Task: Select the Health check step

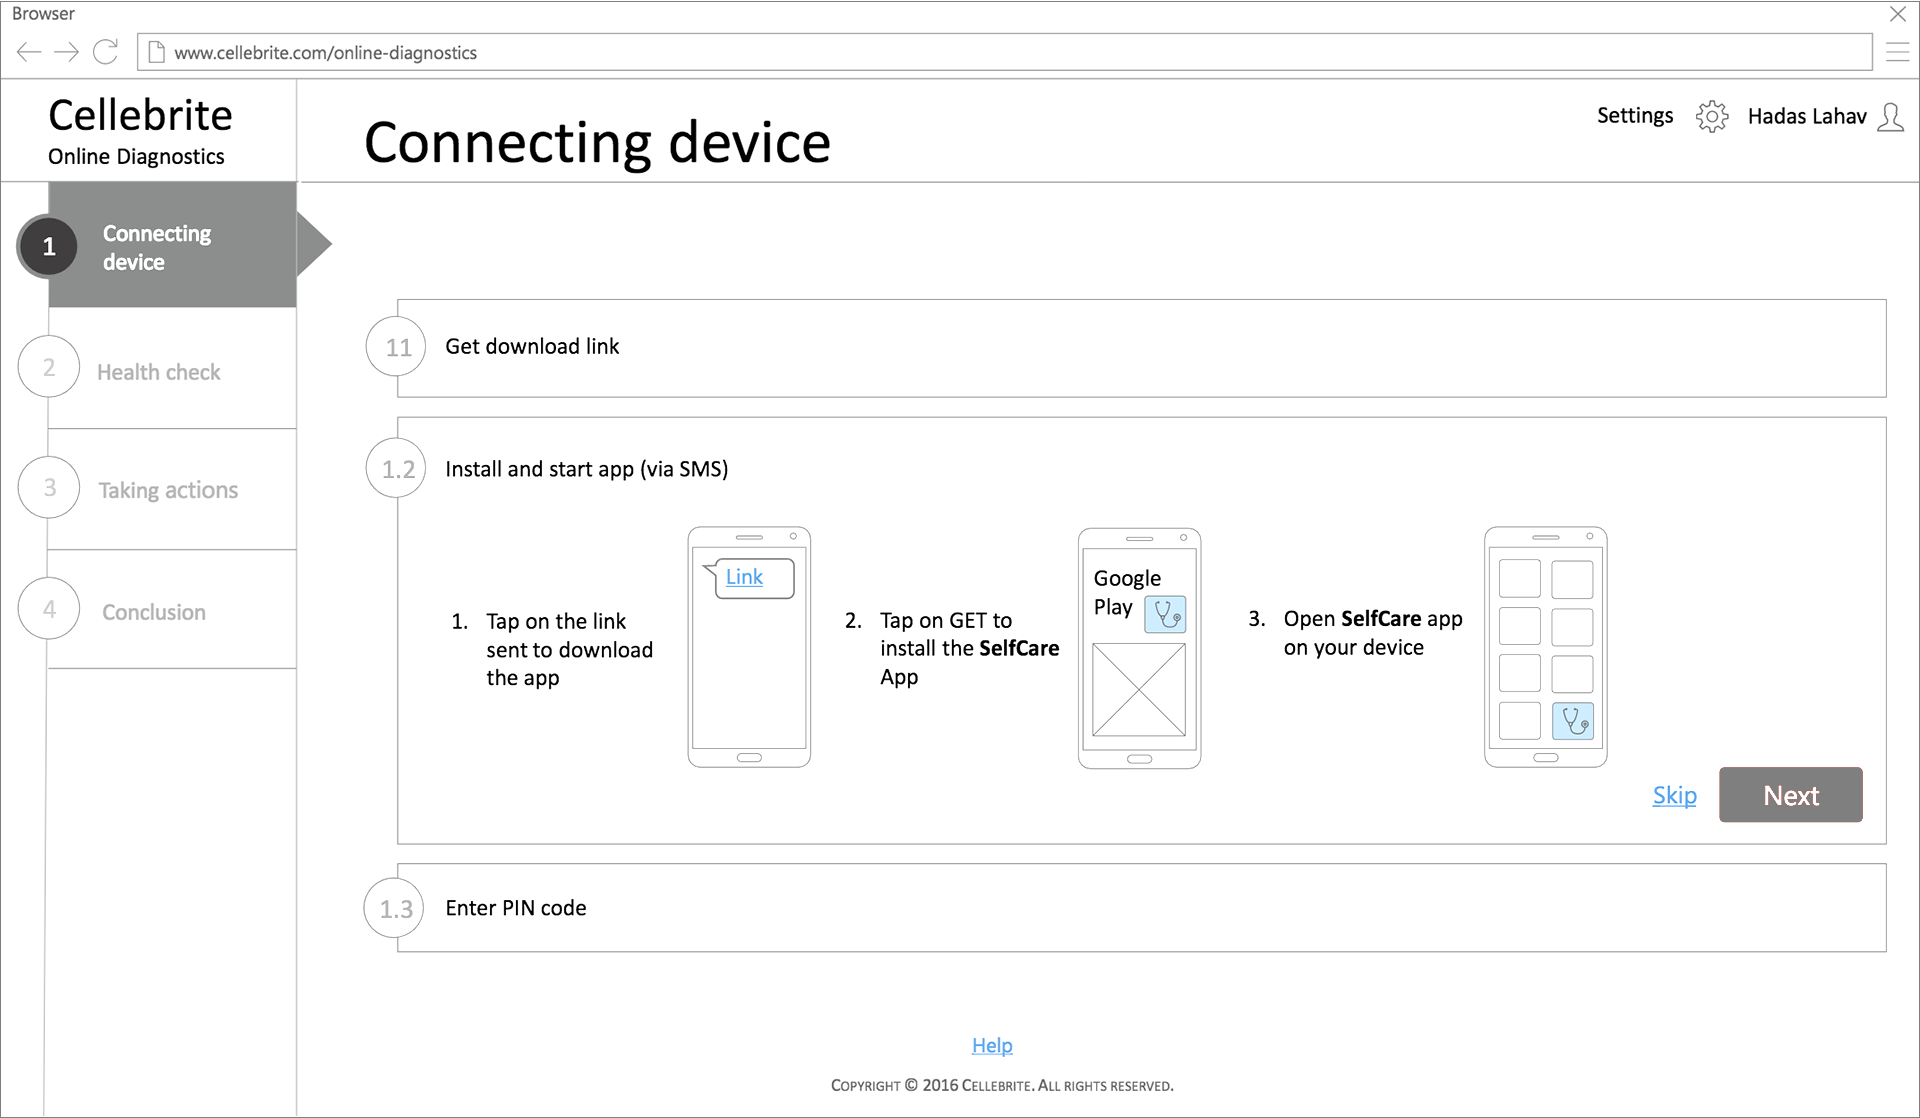Action: pyautogui.click(x=158, y=372)
